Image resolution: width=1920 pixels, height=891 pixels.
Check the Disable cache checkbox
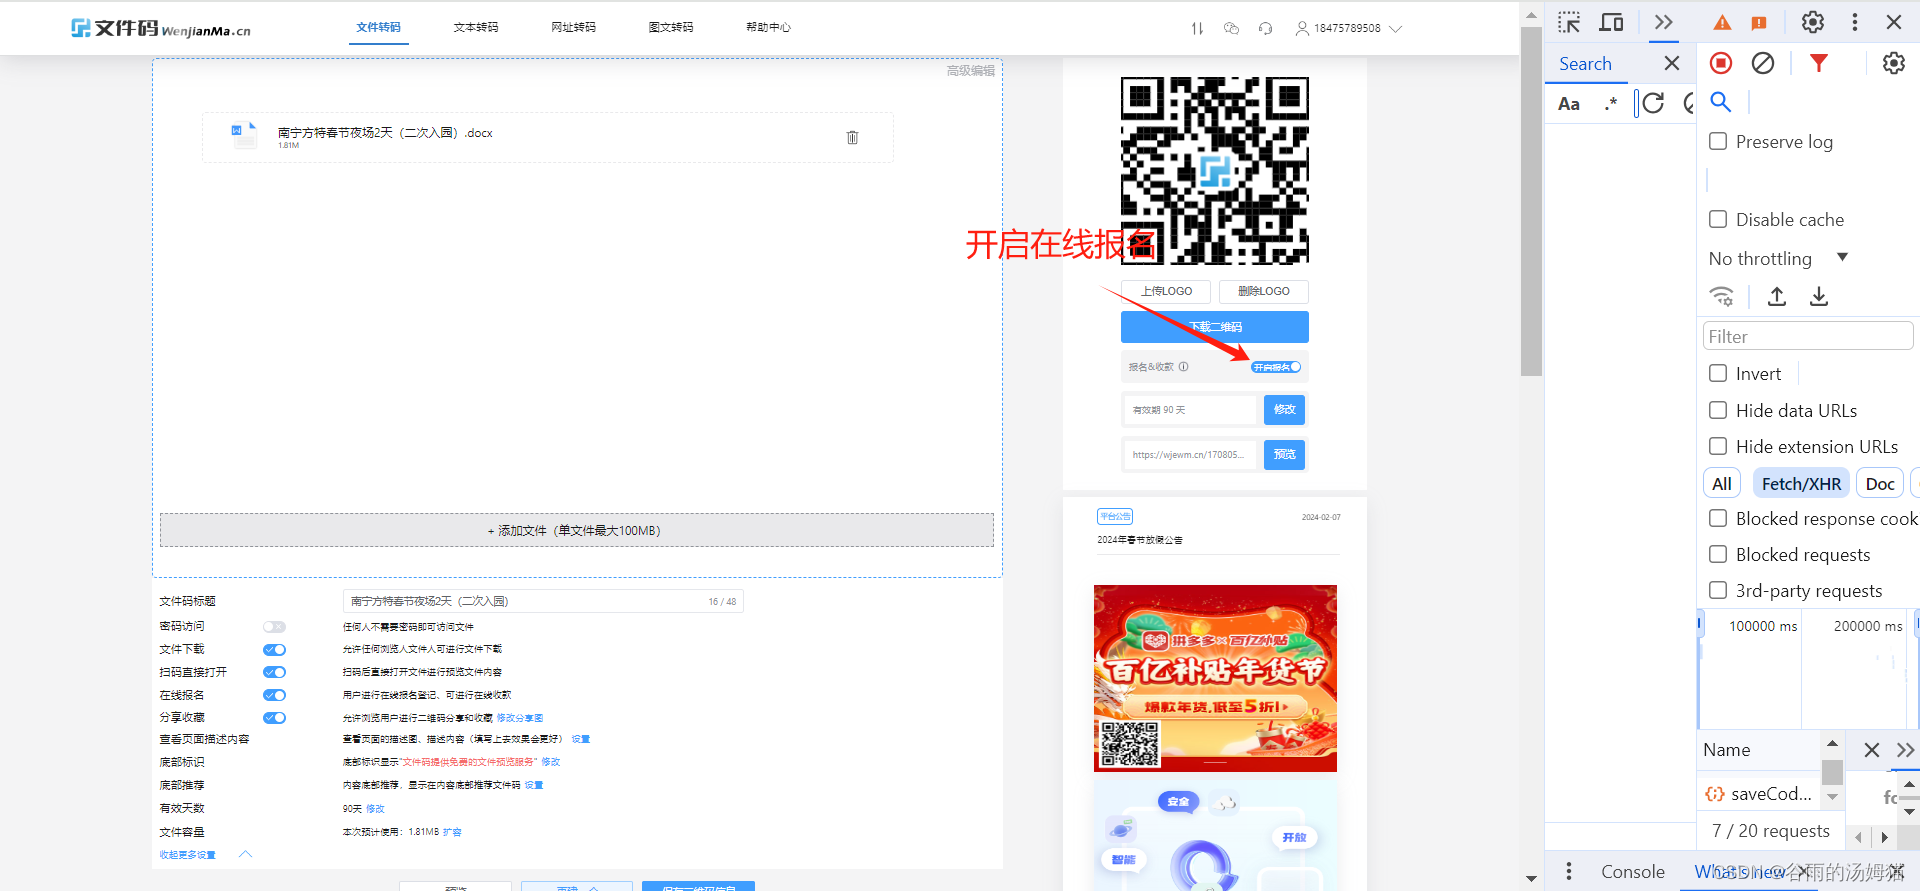(x=1718, y=219)
